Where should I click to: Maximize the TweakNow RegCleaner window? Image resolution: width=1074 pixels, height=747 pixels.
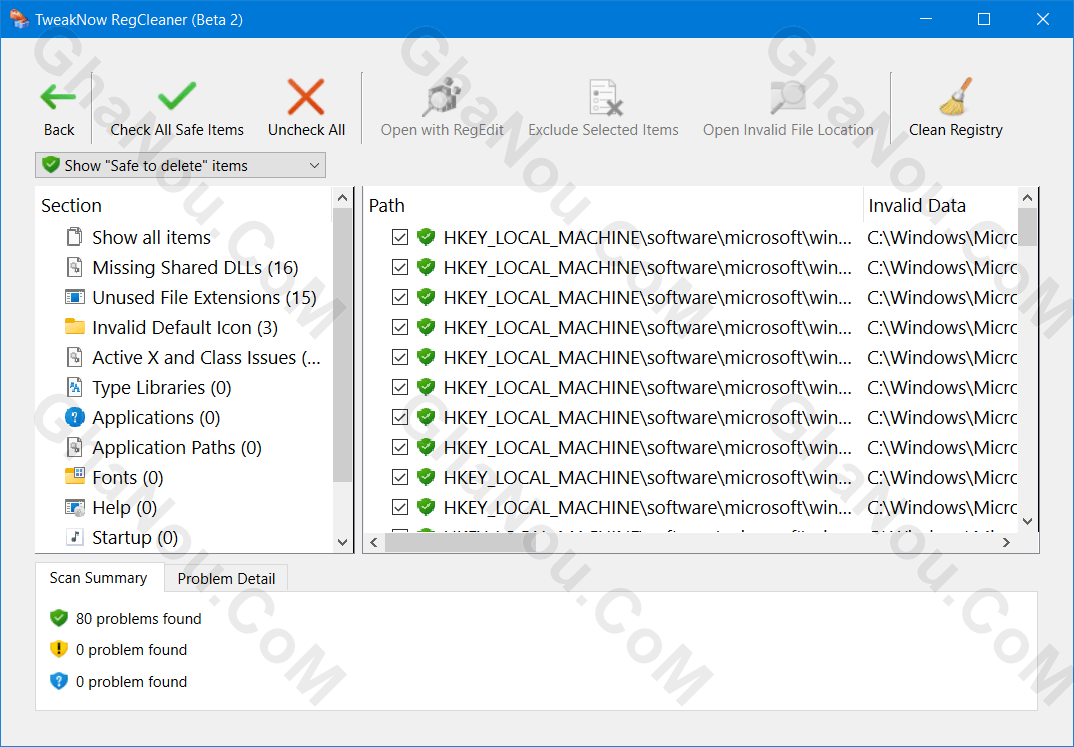tap(984, 19)
